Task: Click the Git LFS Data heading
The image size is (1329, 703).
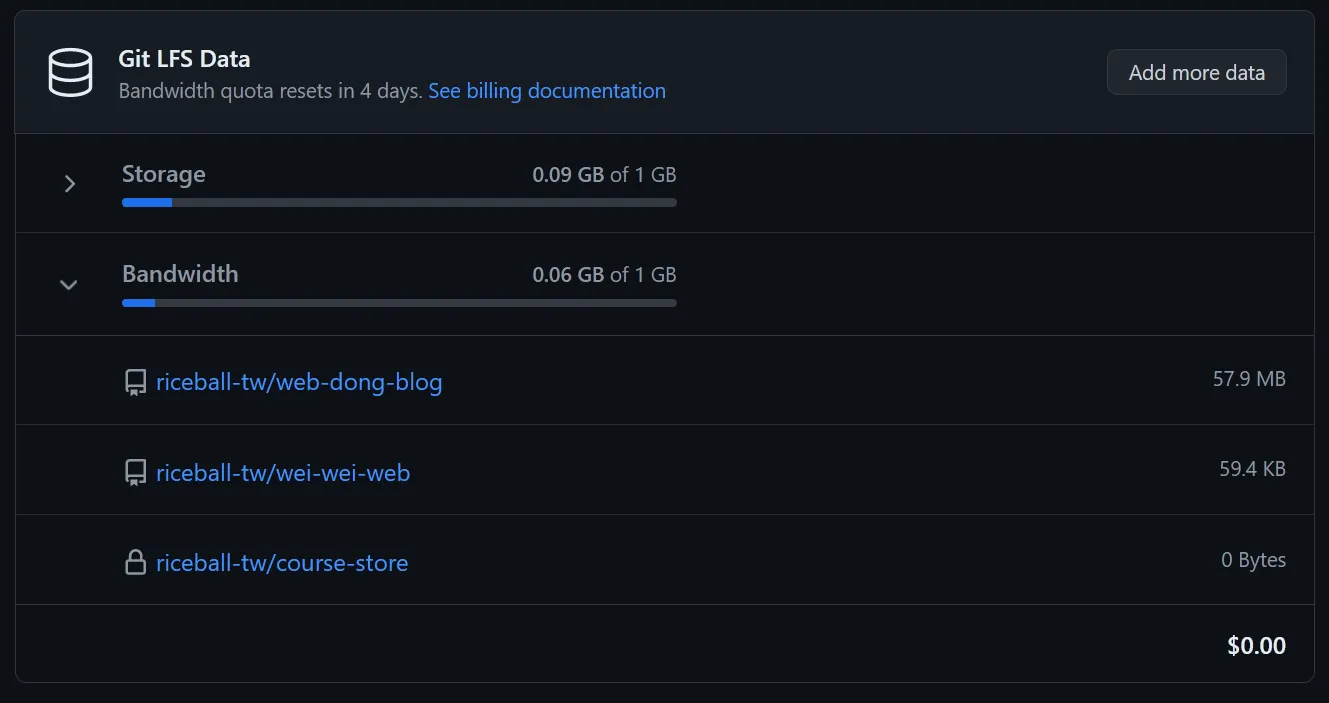Action: [x=184, y=59]
